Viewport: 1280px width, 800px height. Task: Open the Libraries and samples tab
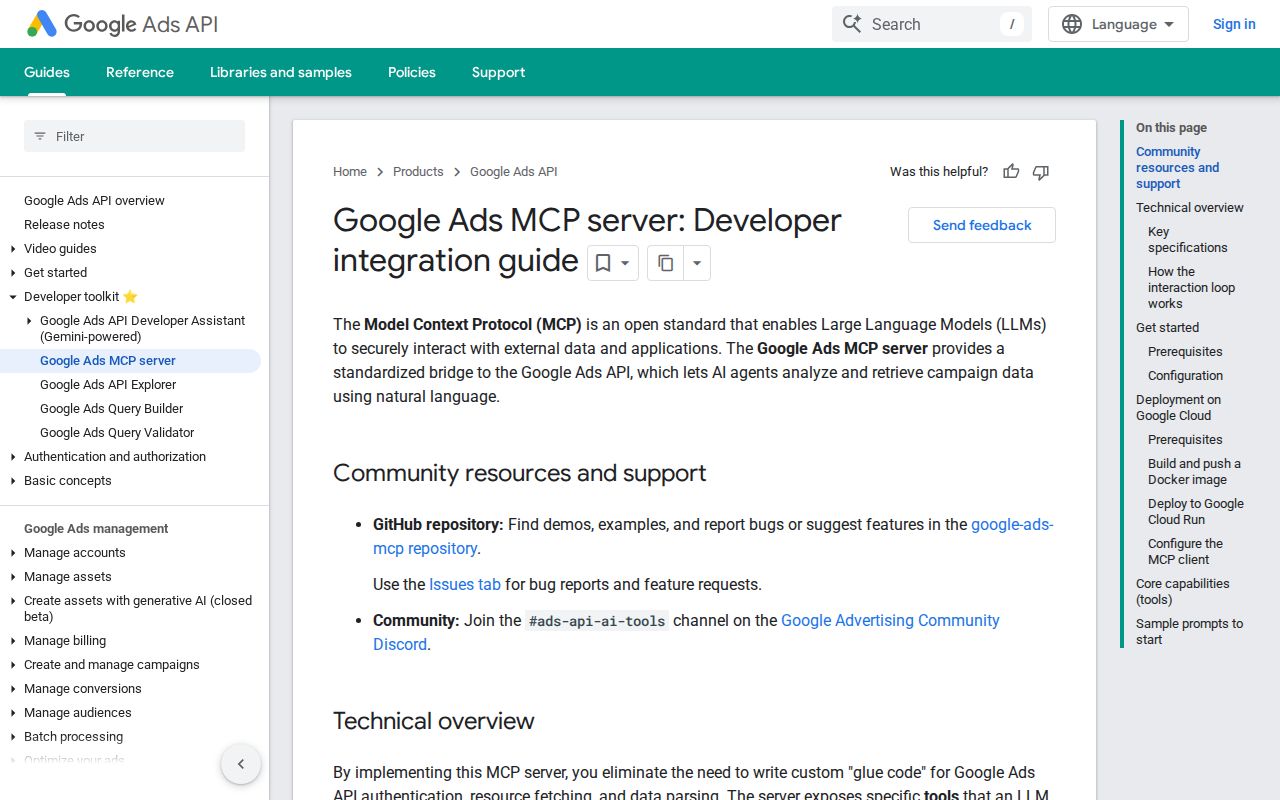(x=281, y=72)
